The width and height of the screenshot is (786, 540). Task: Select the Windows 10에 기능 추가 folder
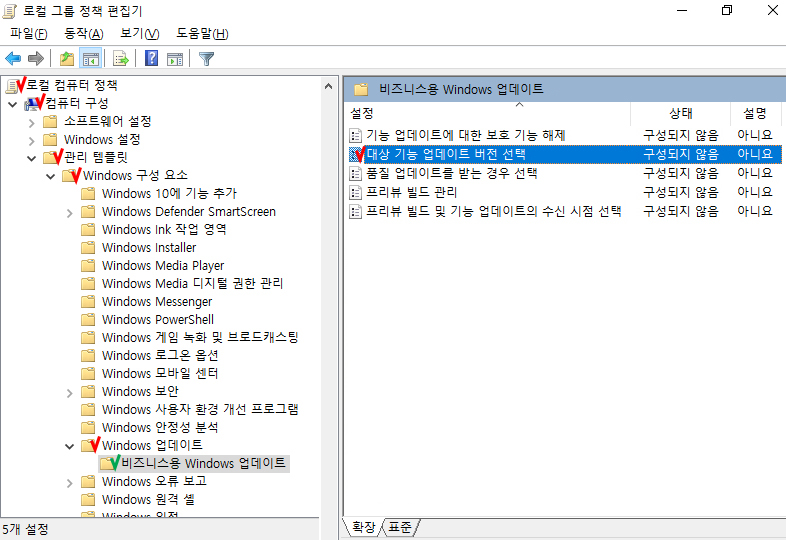point(169,194)
